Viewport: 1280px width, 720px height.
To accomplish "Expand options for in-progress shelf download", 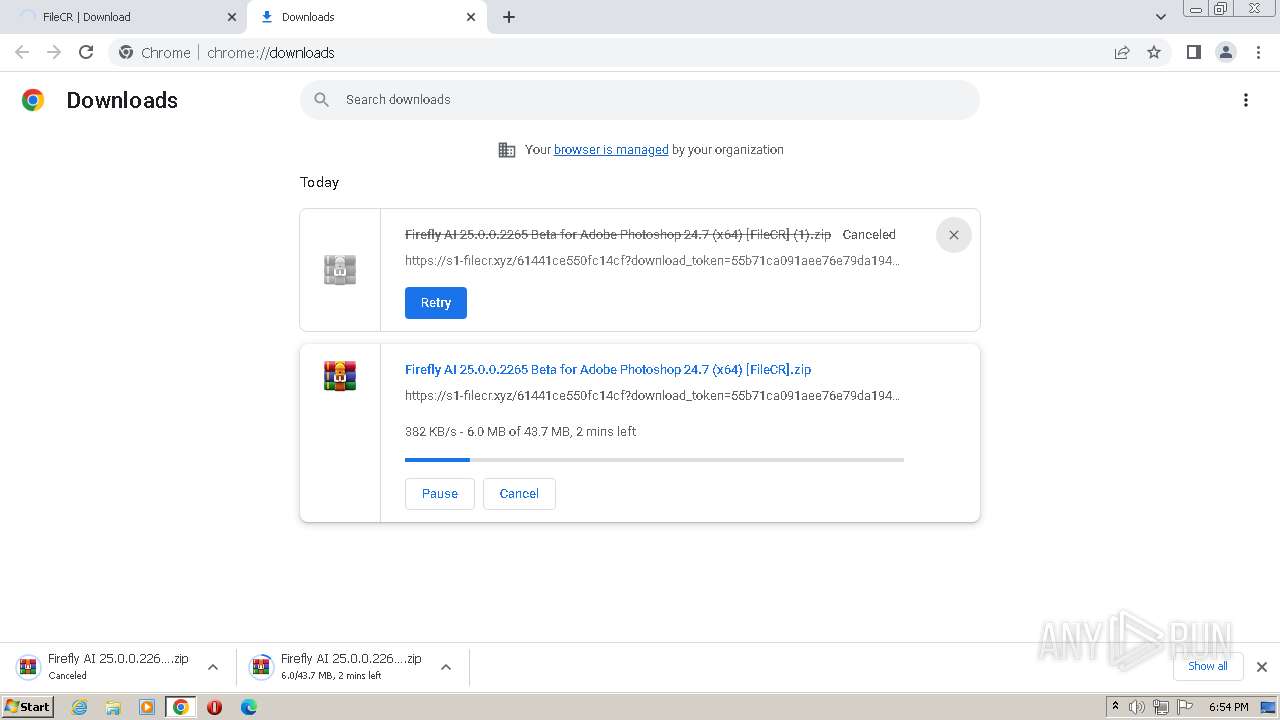I will point(446,667).
